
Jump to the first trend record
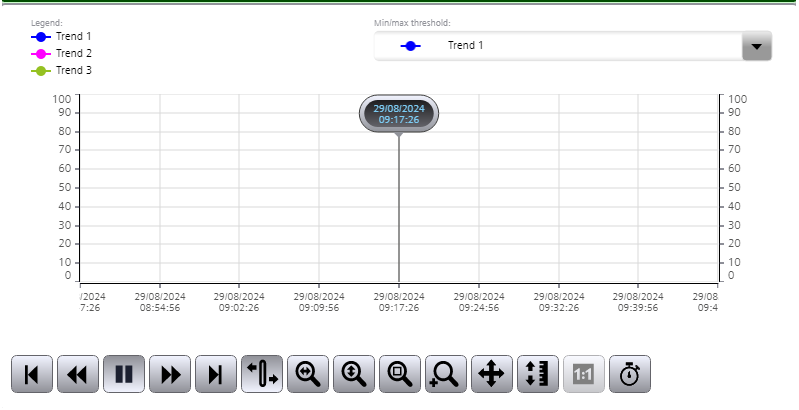click(x=32, y=374)
